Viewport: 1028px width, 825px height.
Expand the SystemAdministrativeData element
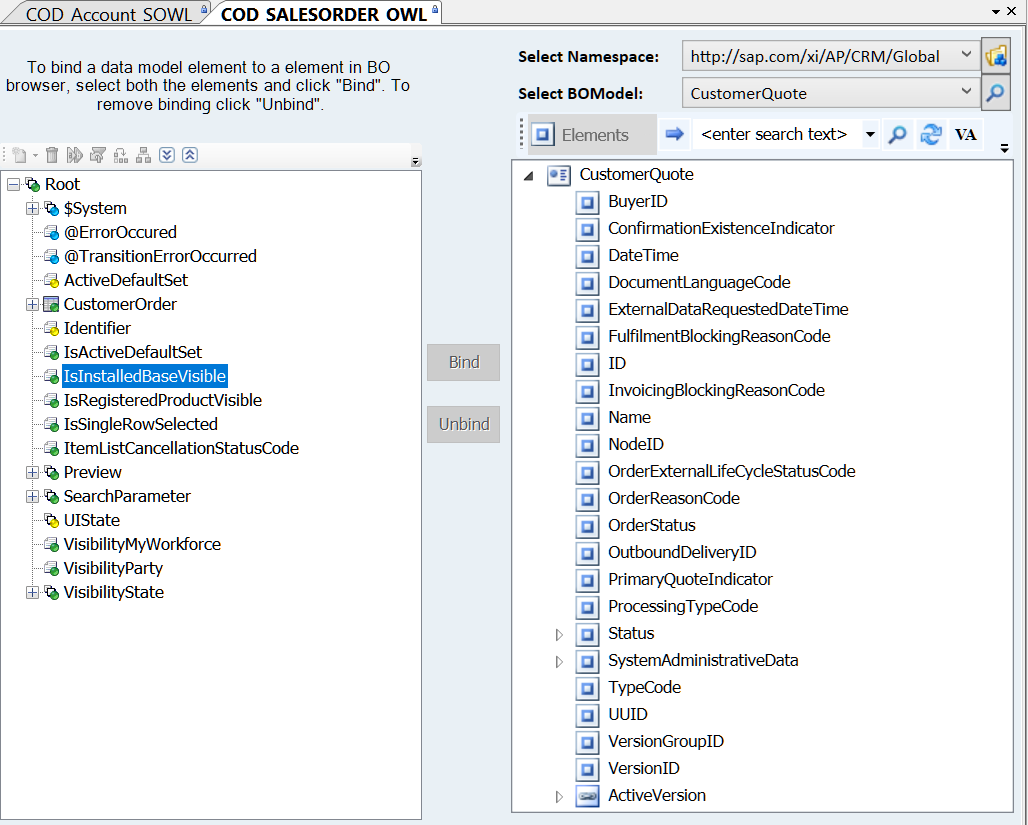tap(559, 661)
